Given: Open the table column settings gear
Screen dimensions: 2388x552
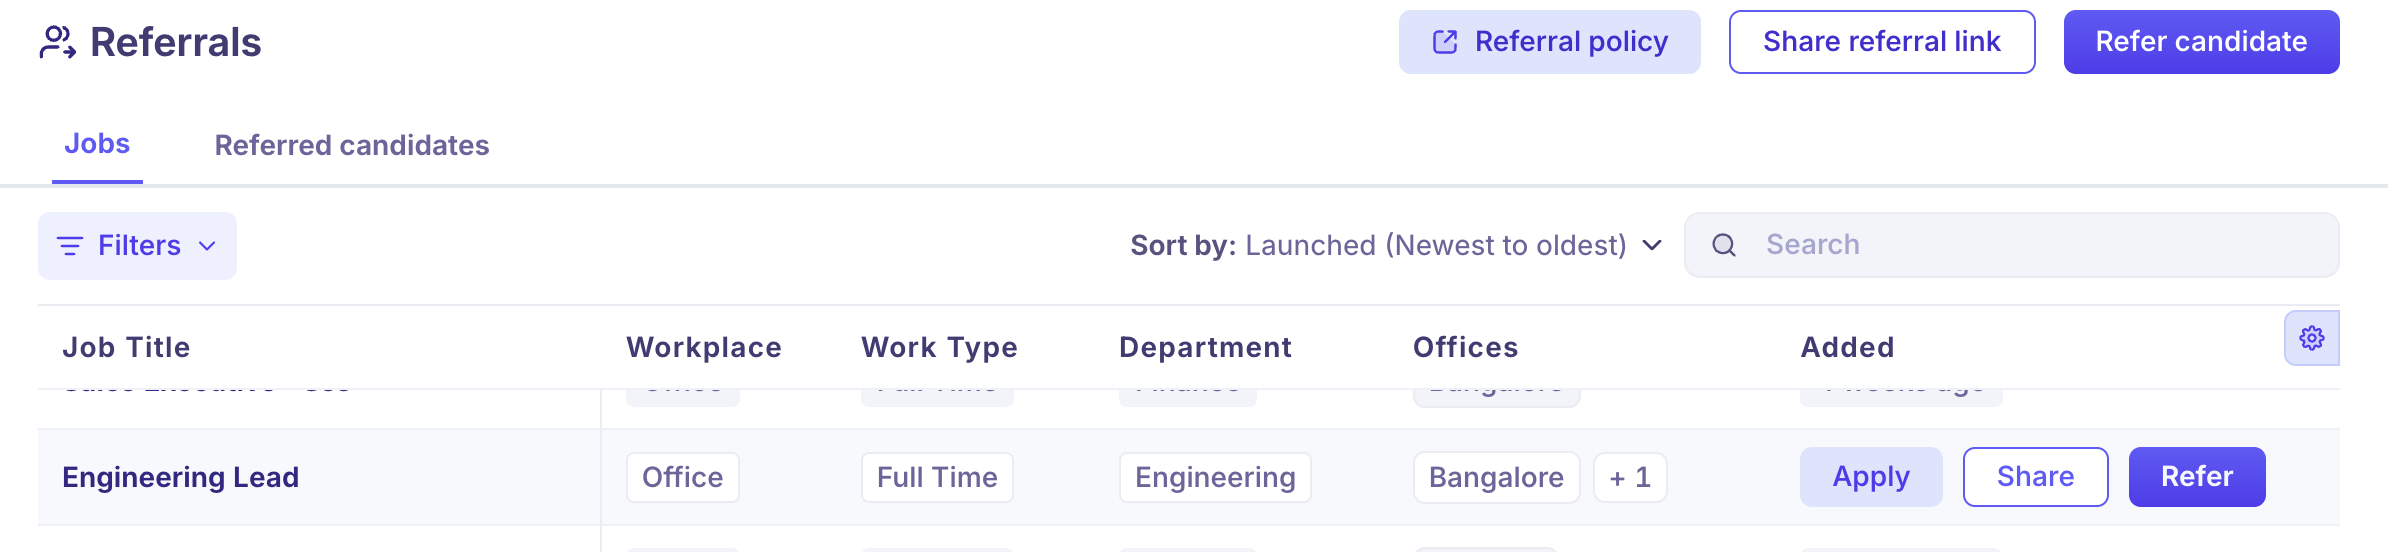Looking at the screenshot, I should (x=2311, y=338).
